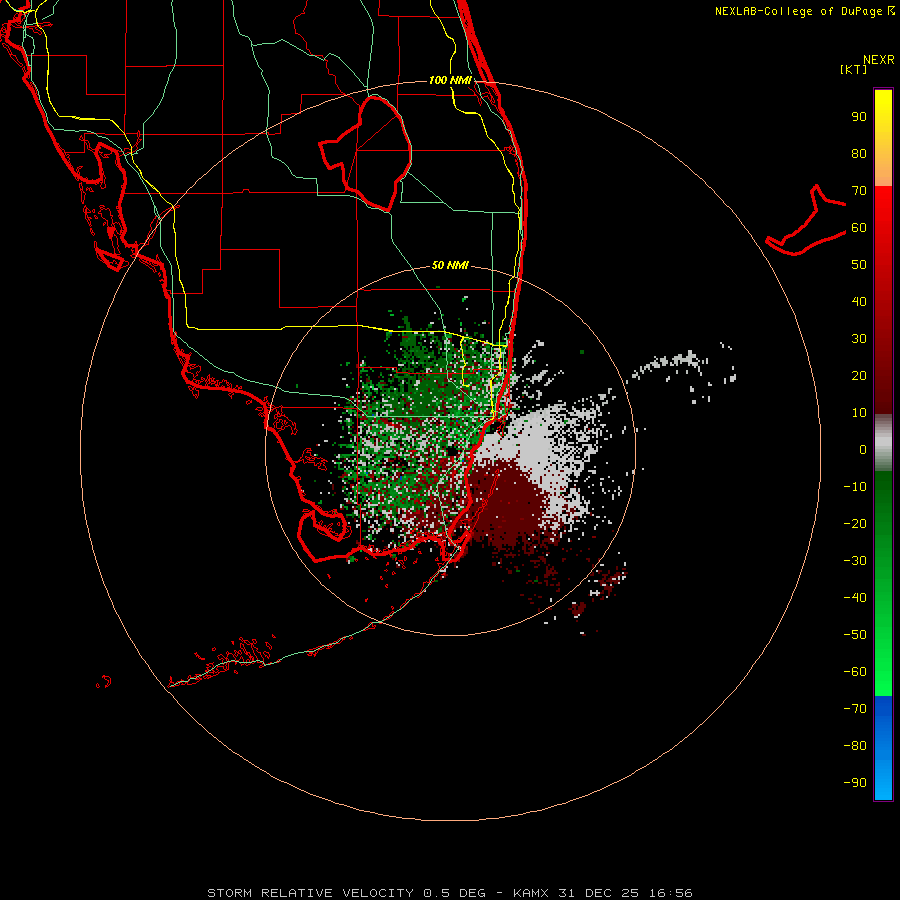Click the -60 velocity scale label
Screen dimensions: 900x900
855,672
